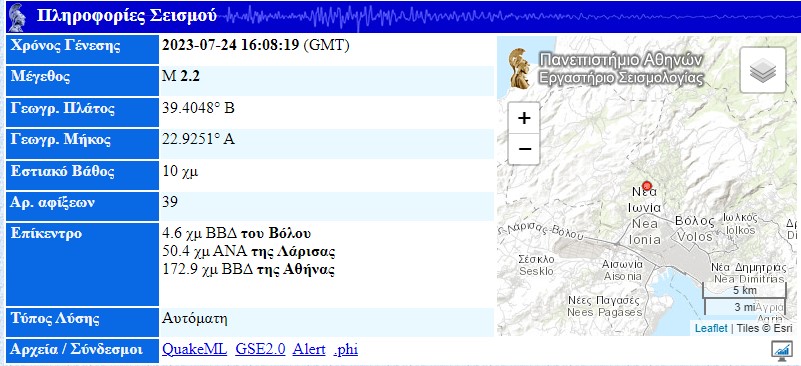Open the map layers selector icon
Screen dimensions: 801x366
pos(763,70)
